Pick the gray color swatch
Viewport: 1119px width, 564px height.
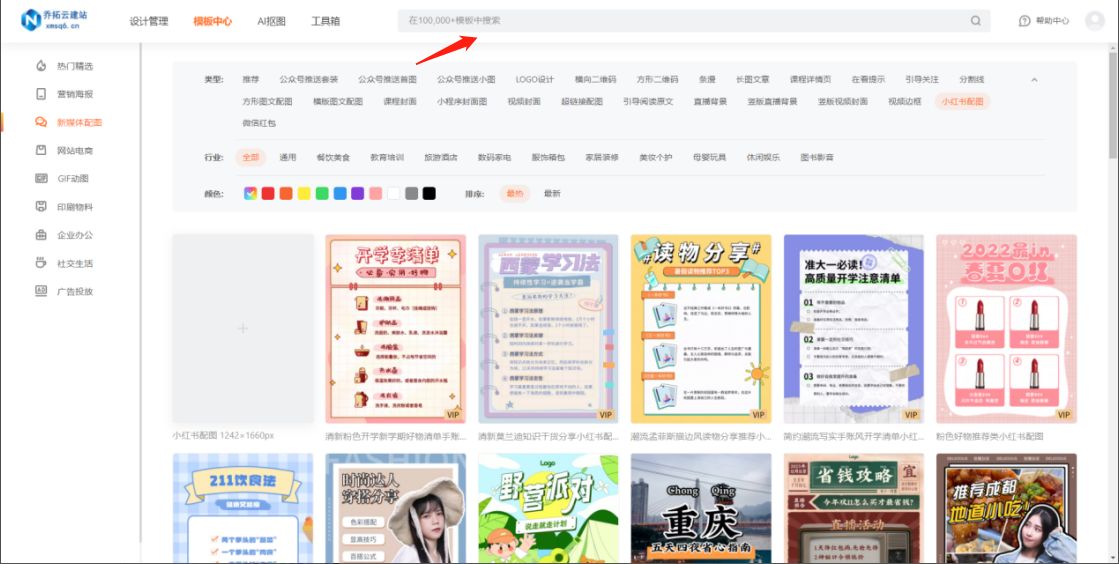(x=412, y=193)
